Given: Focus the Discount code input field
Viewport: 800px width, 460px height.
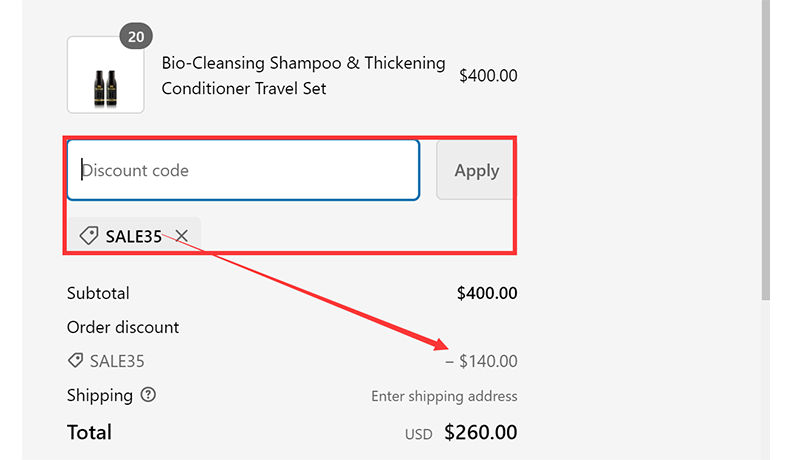Looking at the screenshot, I should click(x=243, y=170).
